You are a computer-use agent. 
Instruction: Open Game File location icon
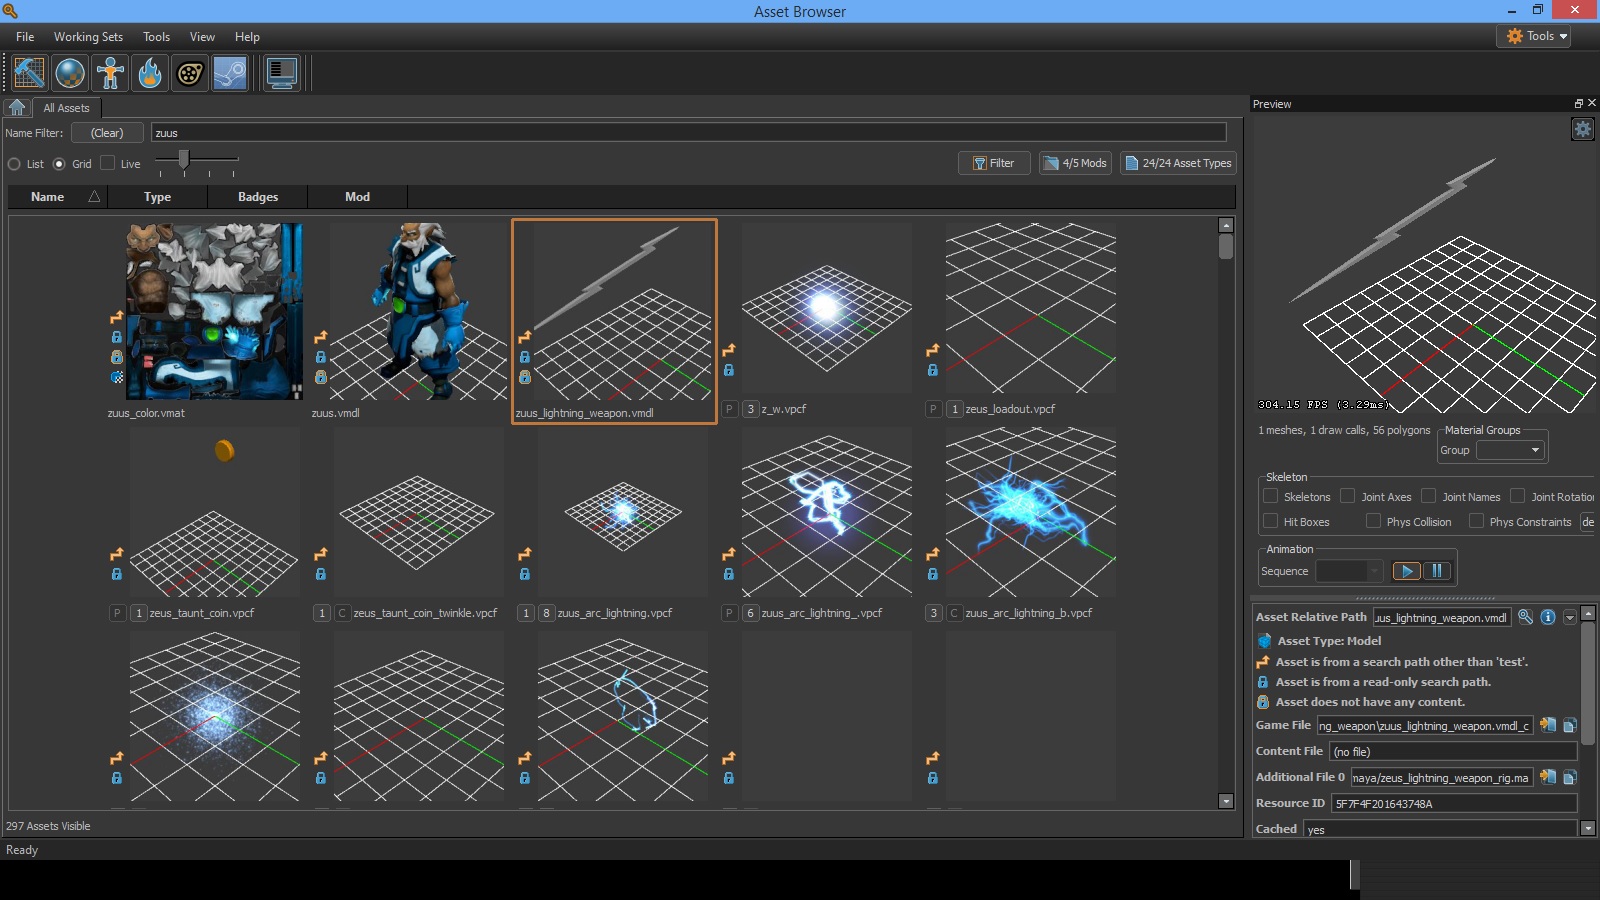[x=1548, y=725]
